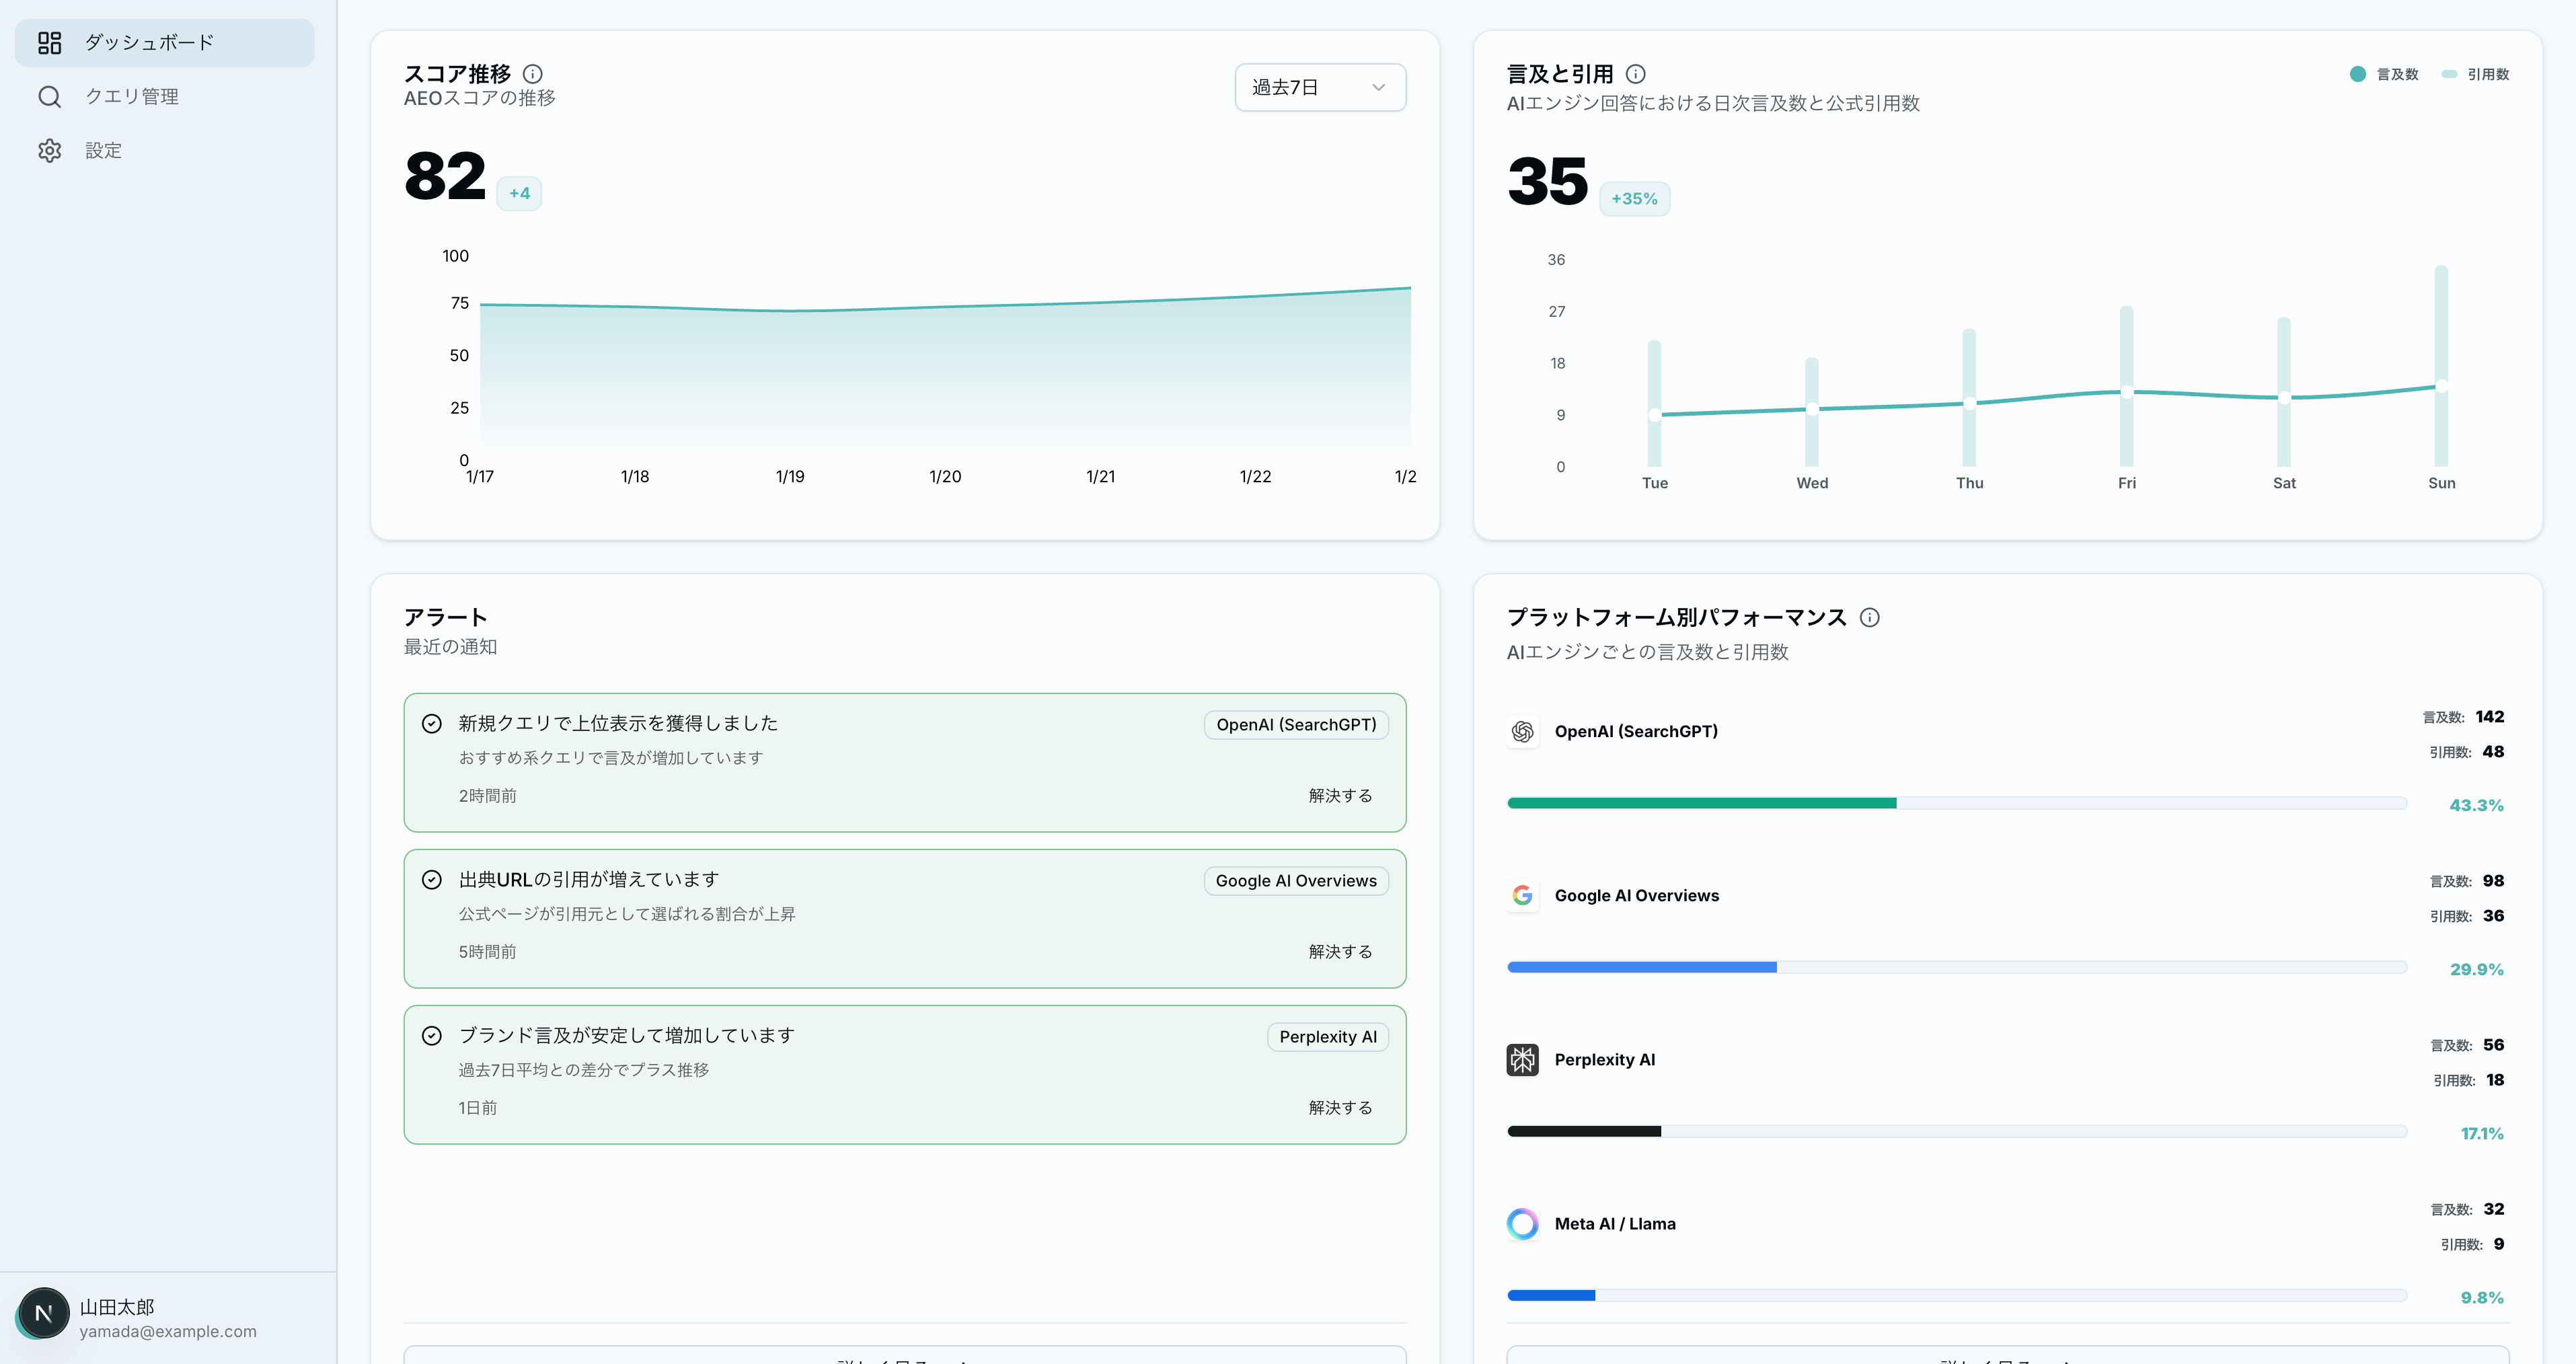This screenshot has height=1364, width=2576.
Task: Click 解決する on the Perplexity AI alert
Action: pyautogui.click(x=1340, y=1108)
